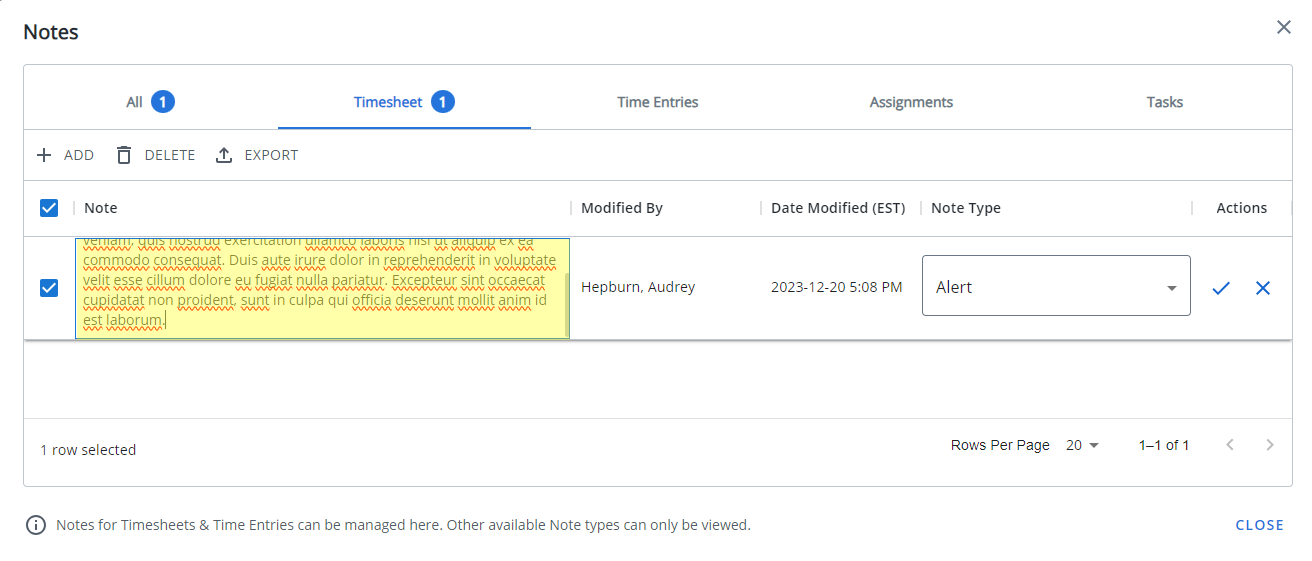Switch to the Tasks tab

[1164, 102]
